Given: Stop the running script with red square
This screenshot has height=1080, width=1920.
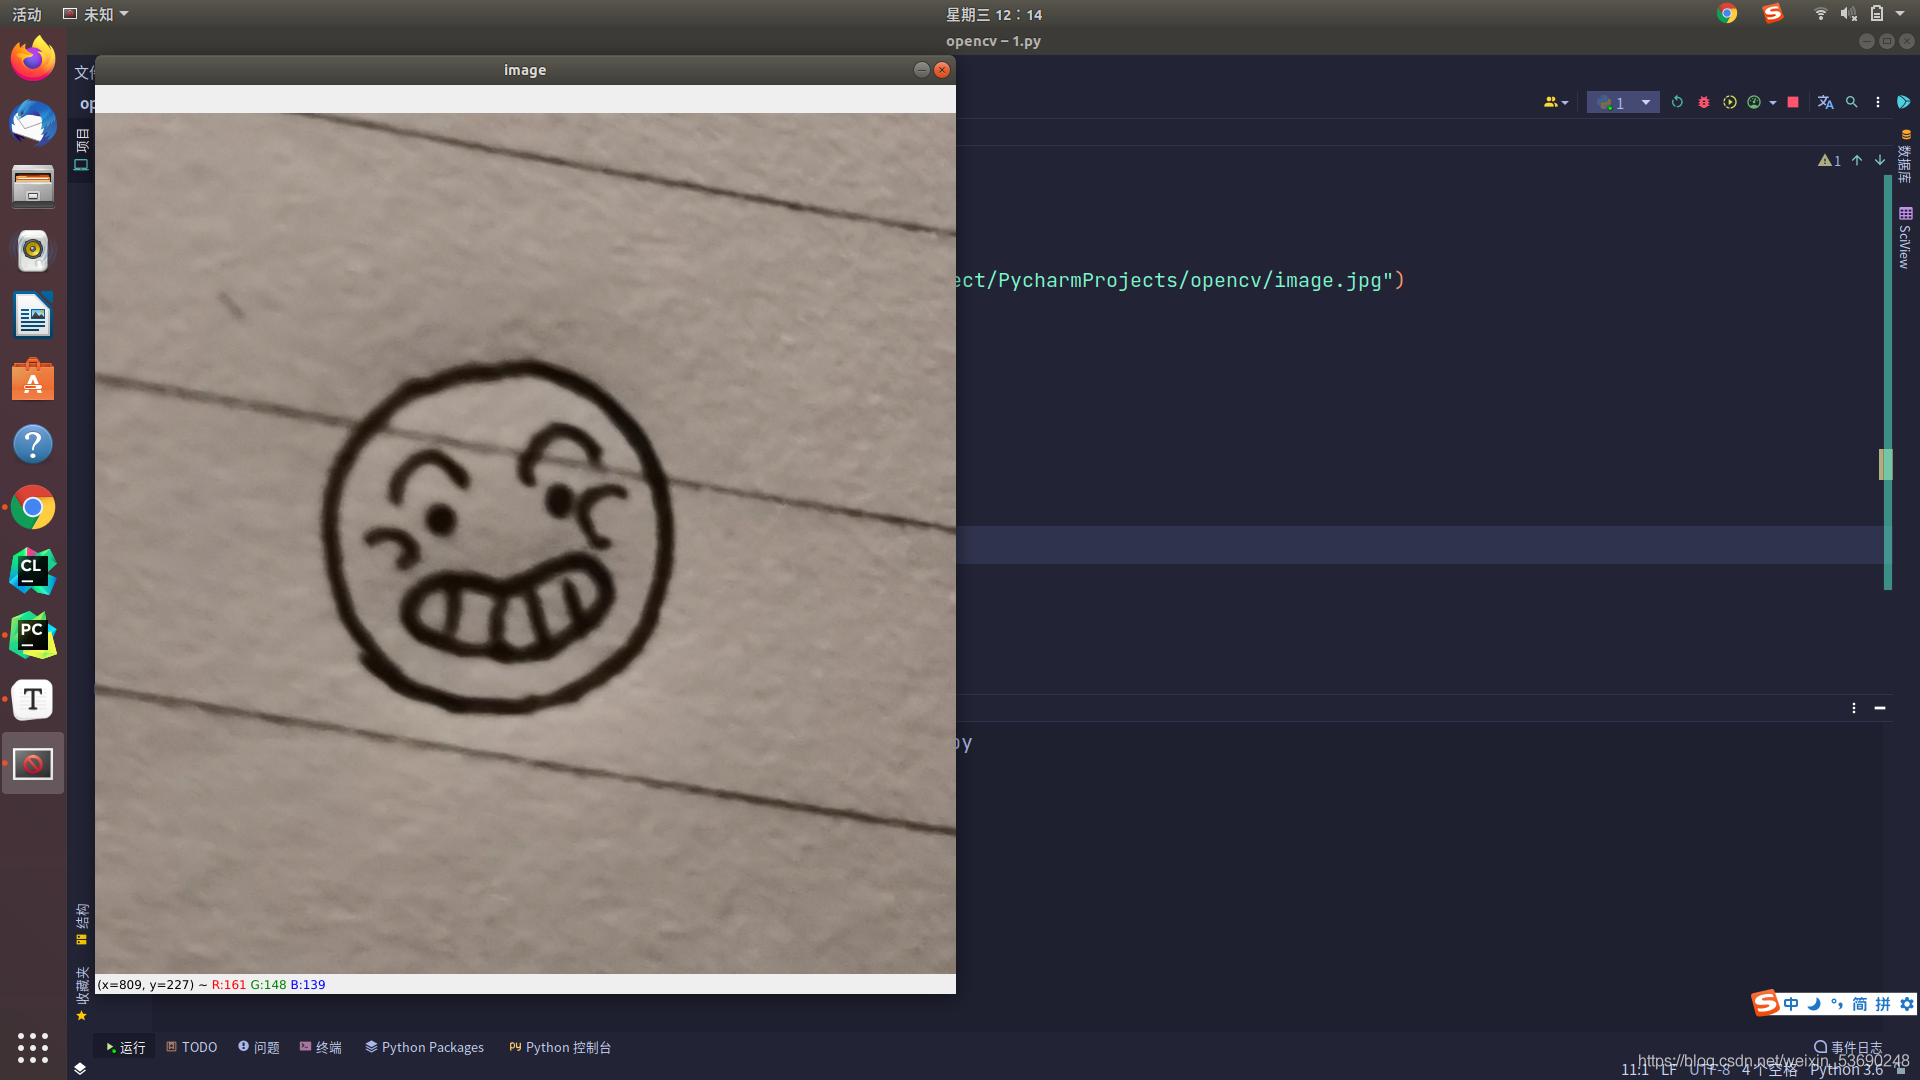Looking at the screenshot, I should pos(1793,102).
